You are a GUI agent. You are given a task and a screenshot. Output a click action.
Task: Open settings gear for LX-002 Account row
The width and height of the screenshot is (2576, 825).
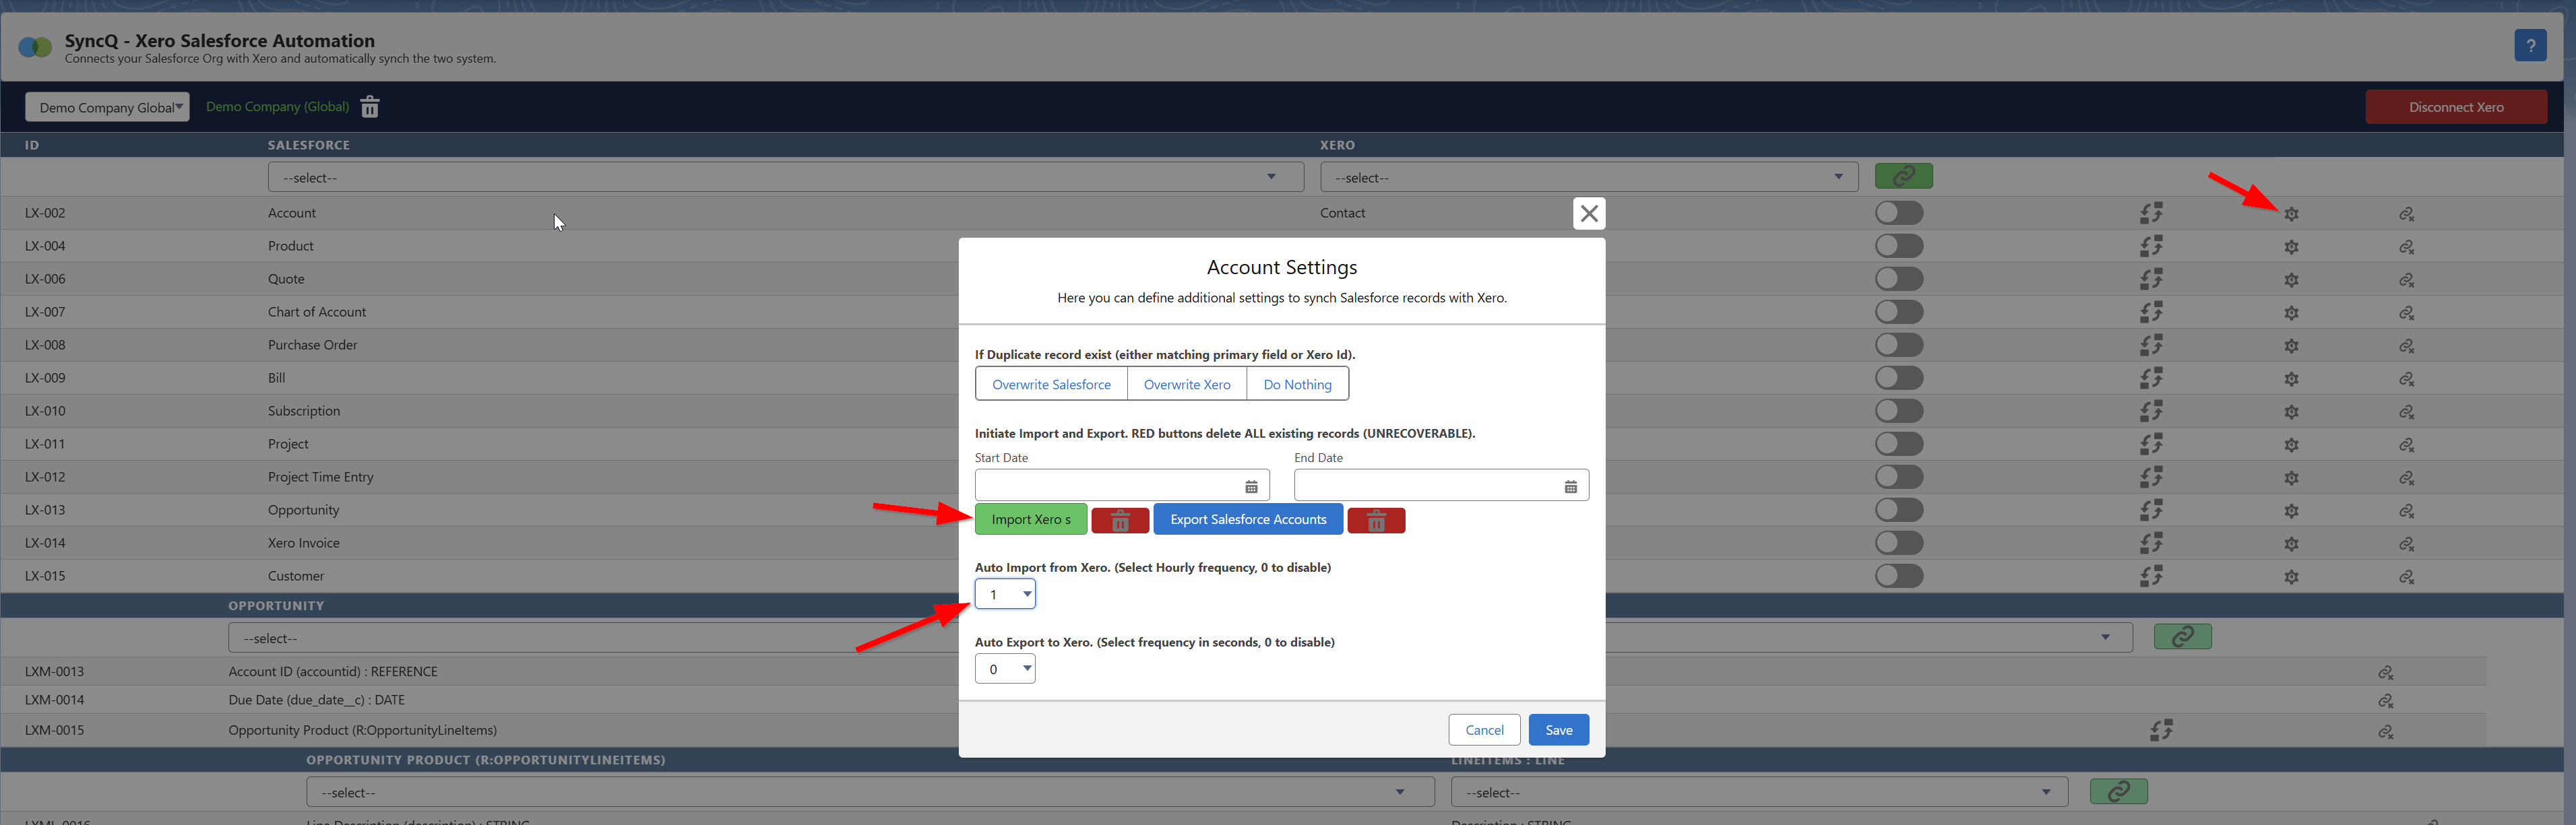2291,214
